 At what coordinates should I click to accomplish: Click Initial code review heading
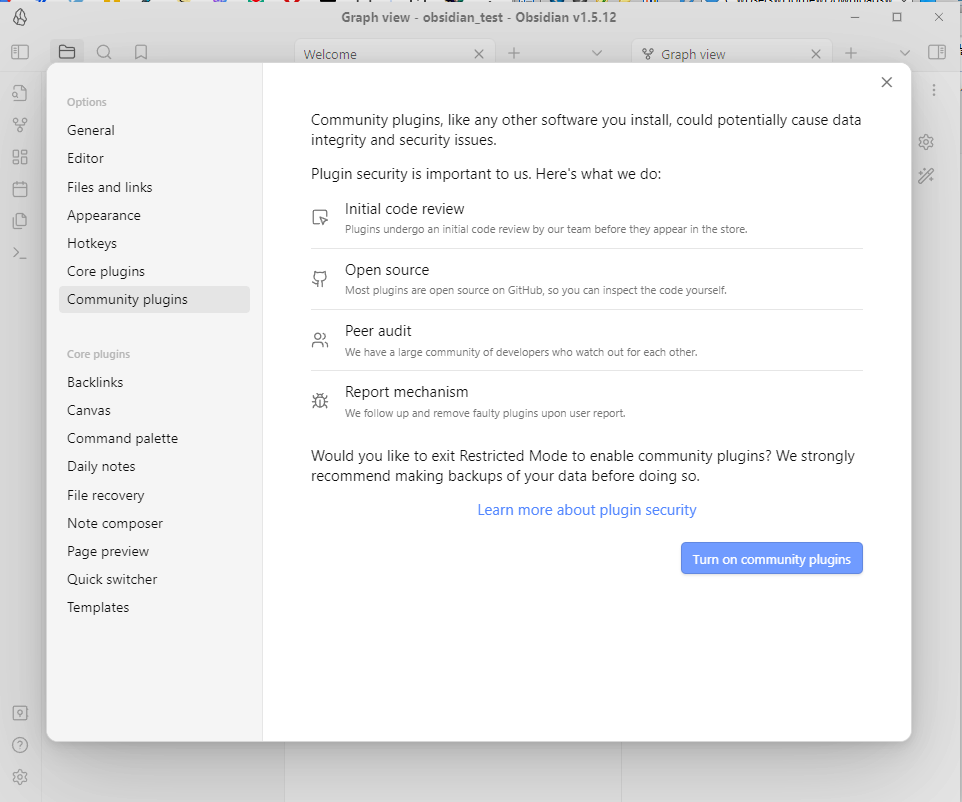point(404,209)
